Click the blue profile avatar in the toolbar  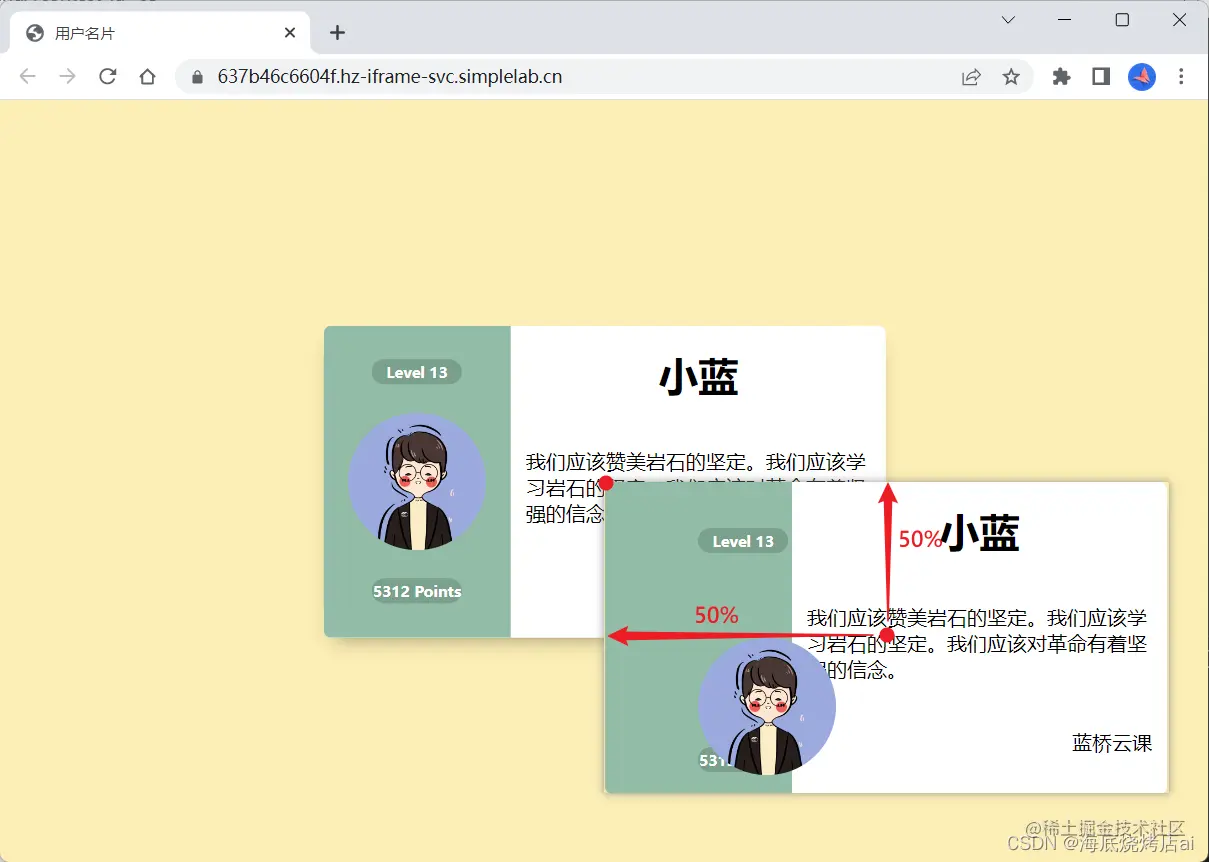pos(1141,76)
